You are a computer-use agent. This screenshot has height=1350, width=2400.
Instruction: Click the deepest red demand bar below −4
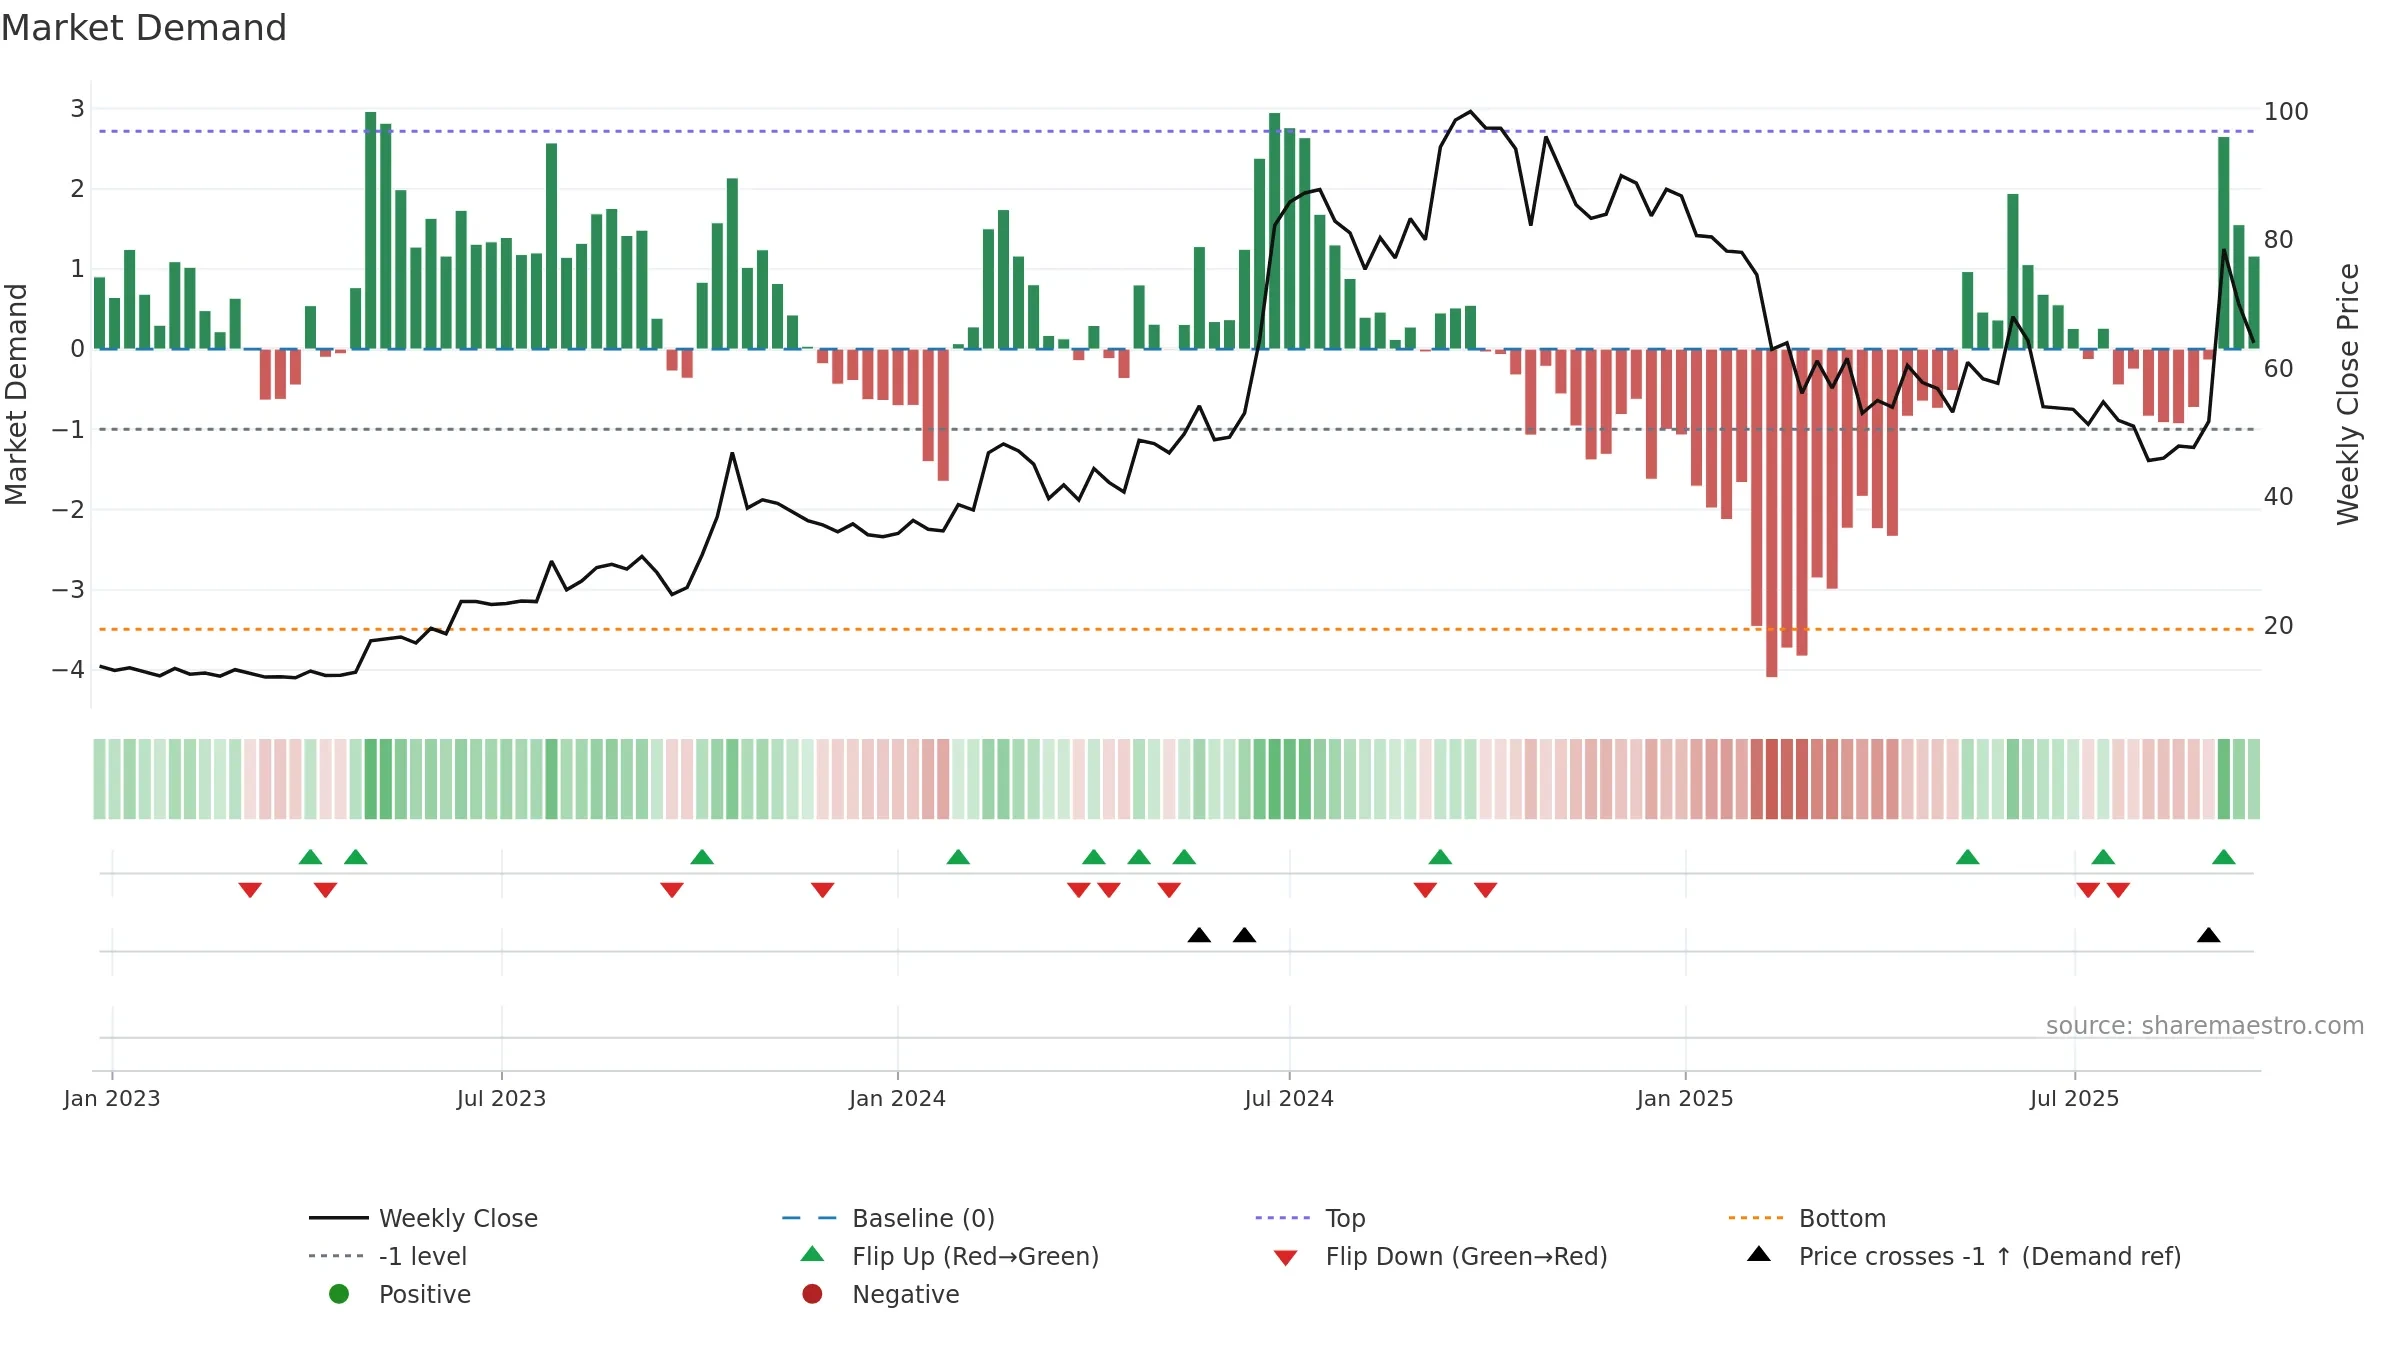[1772, 513]
